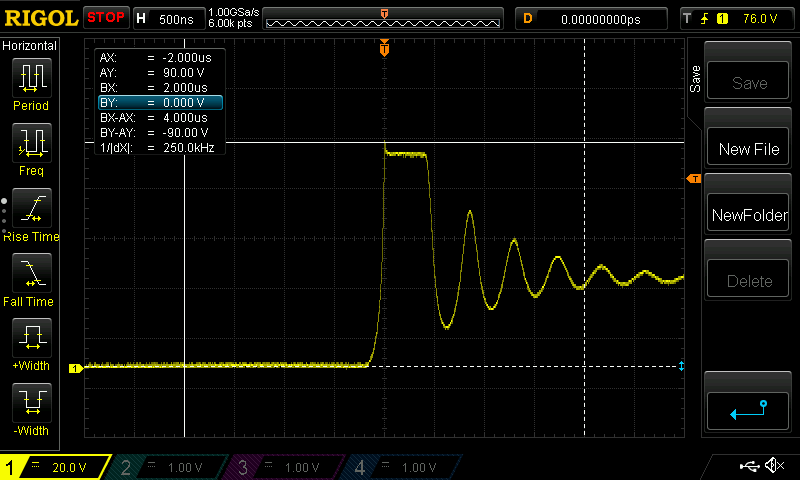Click the BX cursor value 2.000us

pyautogui.click(x=185, y=88)
